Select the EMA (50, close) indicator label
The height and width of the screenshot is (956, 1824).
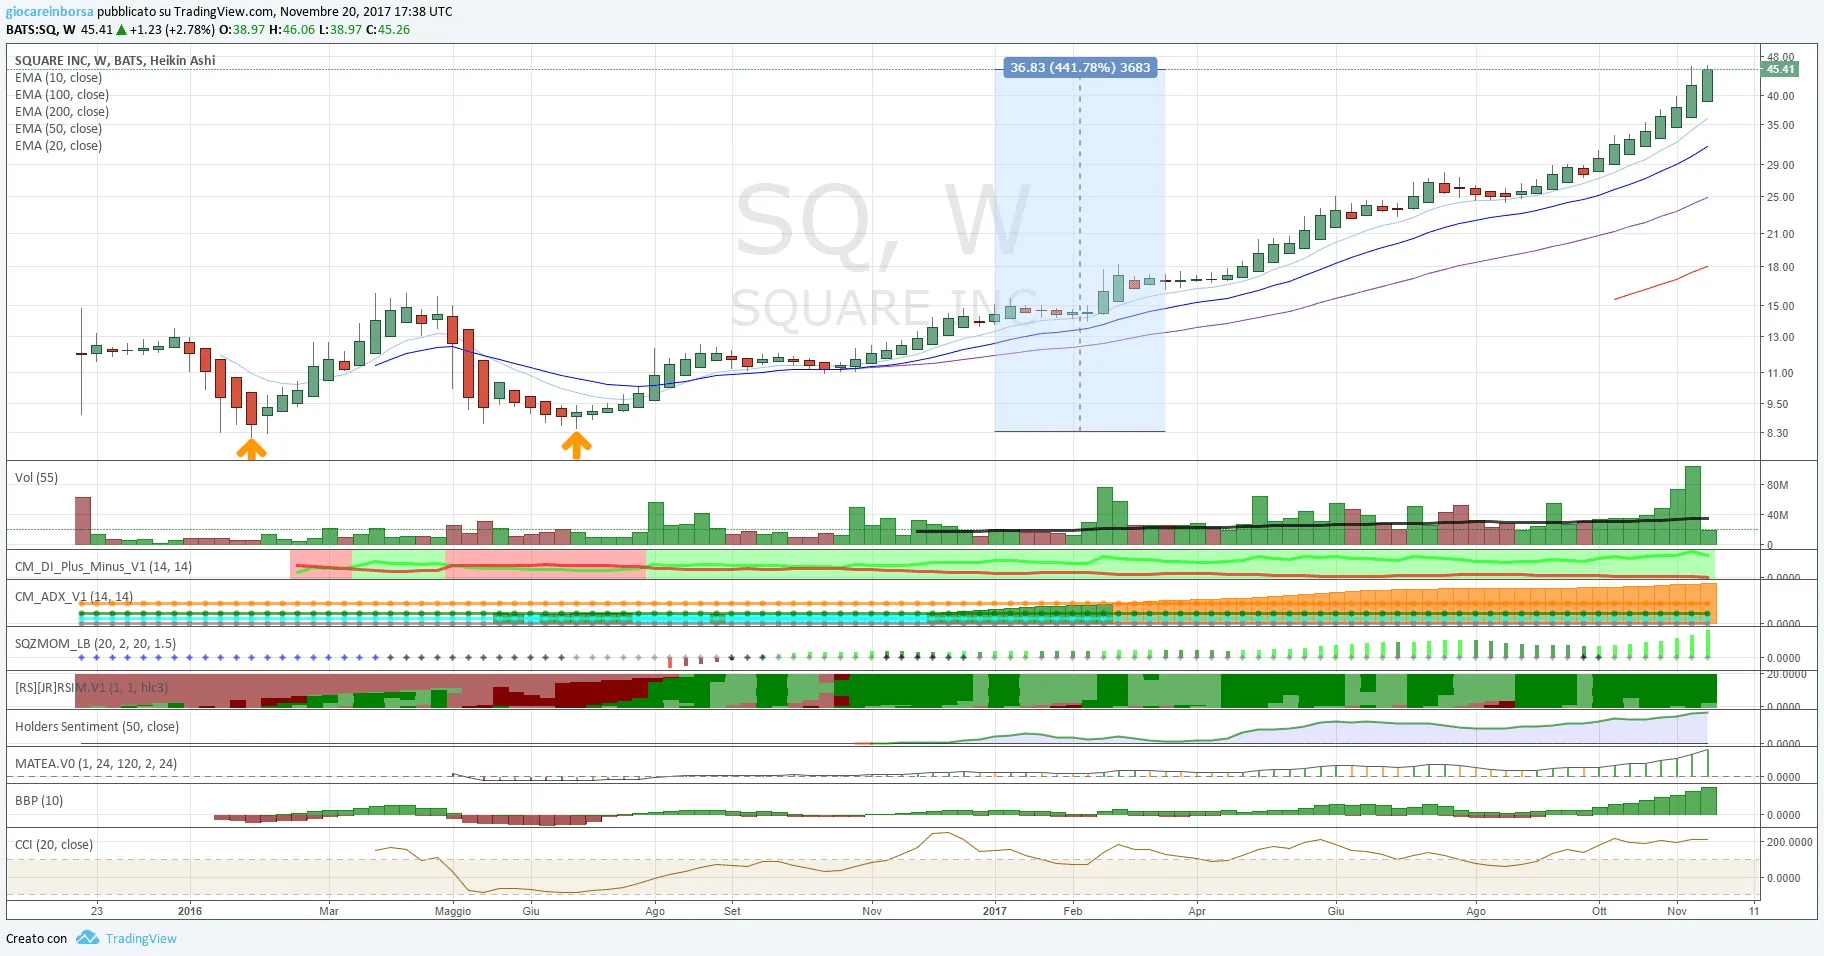pos(58,129)
